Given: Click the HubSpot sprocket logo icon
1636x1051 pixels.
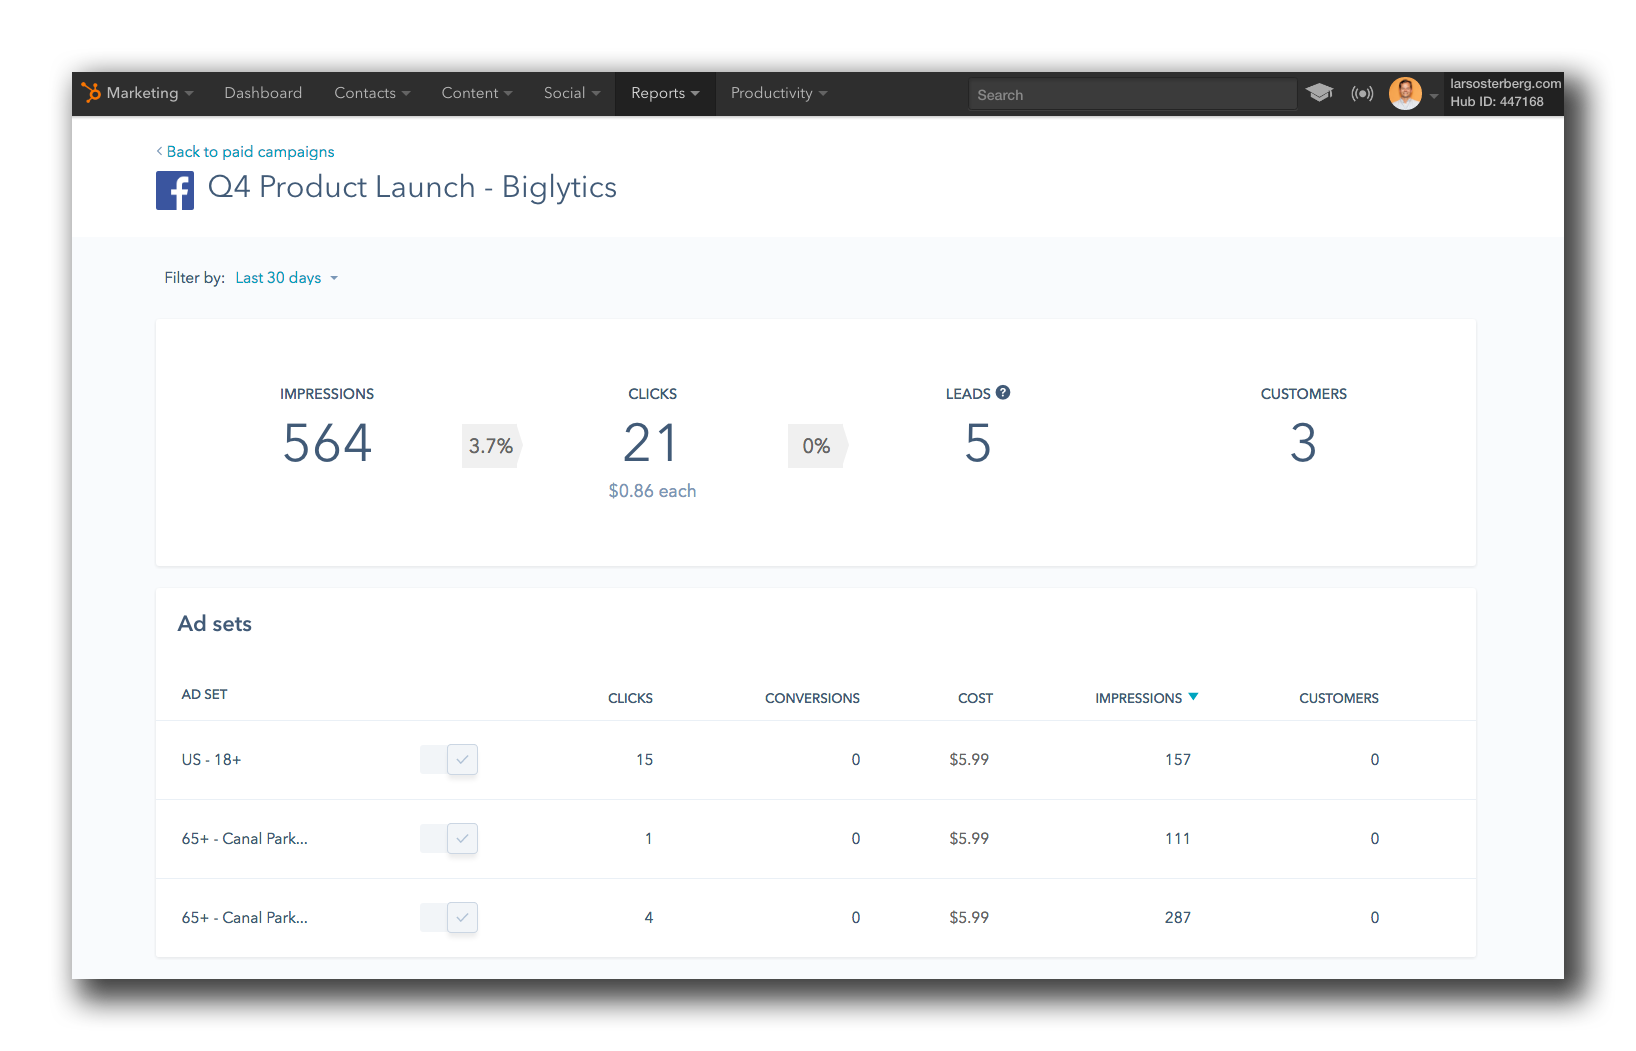Looking at the screenshot, I should click(91, 93).
